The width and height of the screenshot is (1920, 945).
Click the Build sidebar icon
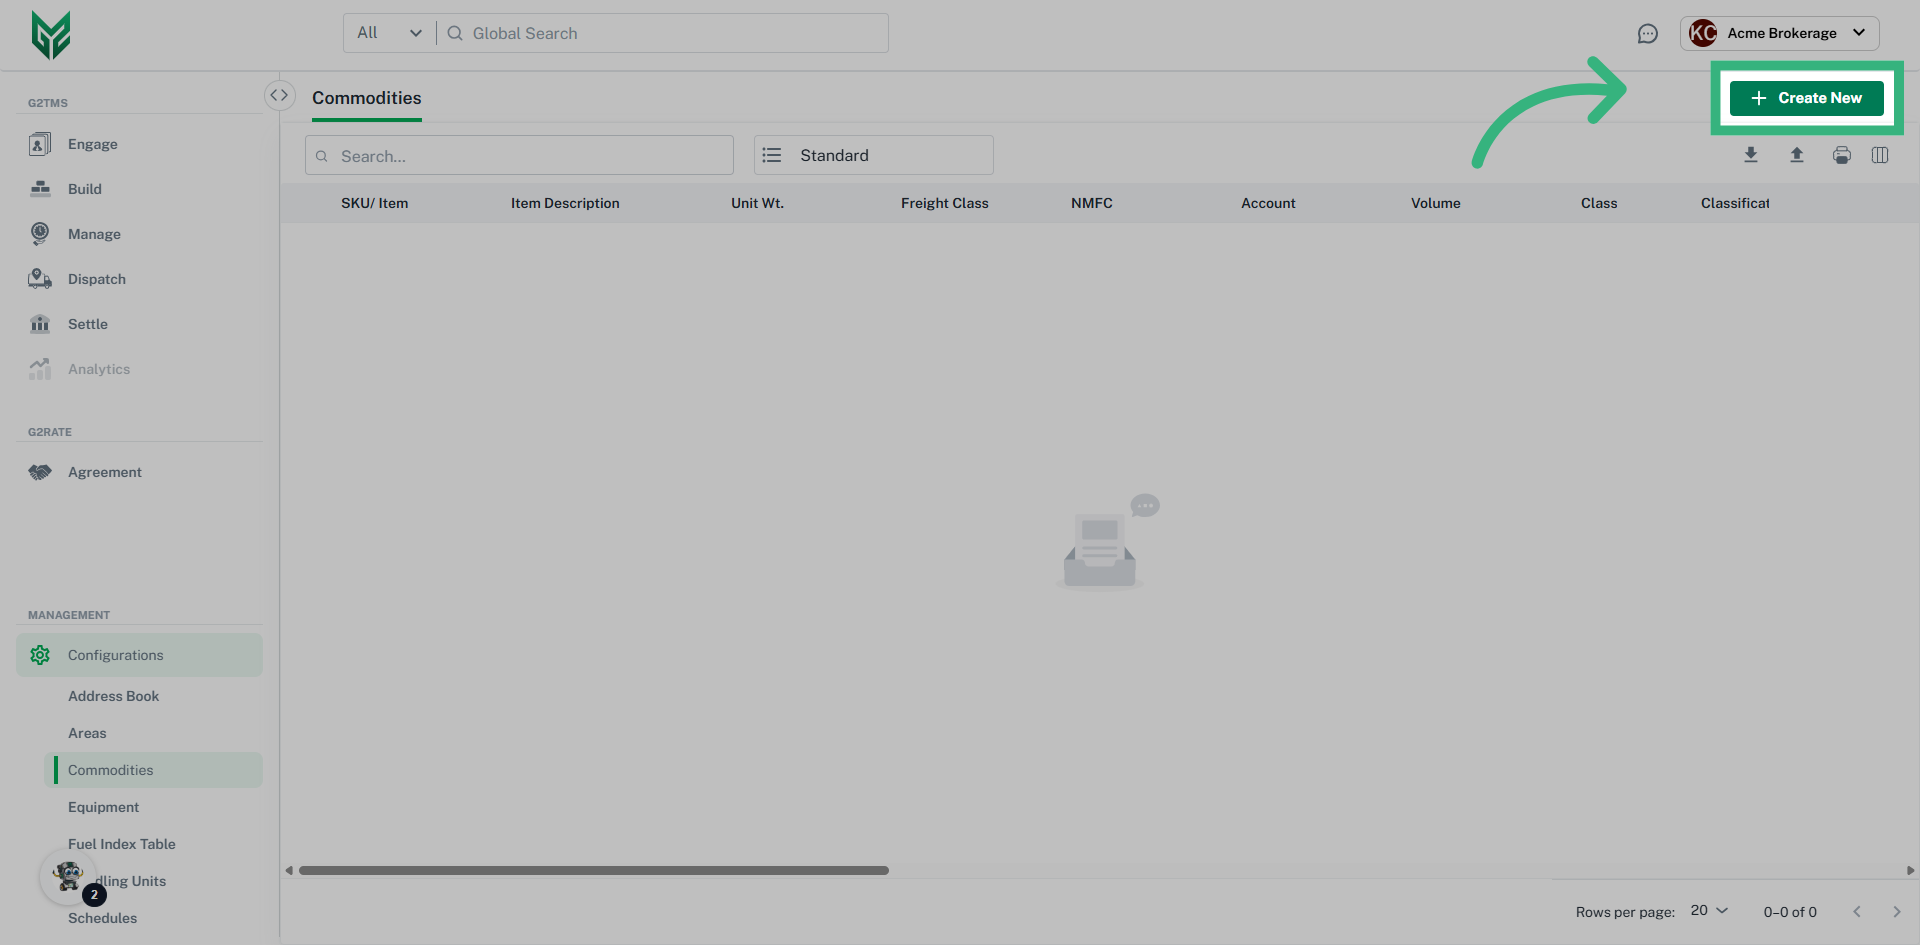click(40, 189)
